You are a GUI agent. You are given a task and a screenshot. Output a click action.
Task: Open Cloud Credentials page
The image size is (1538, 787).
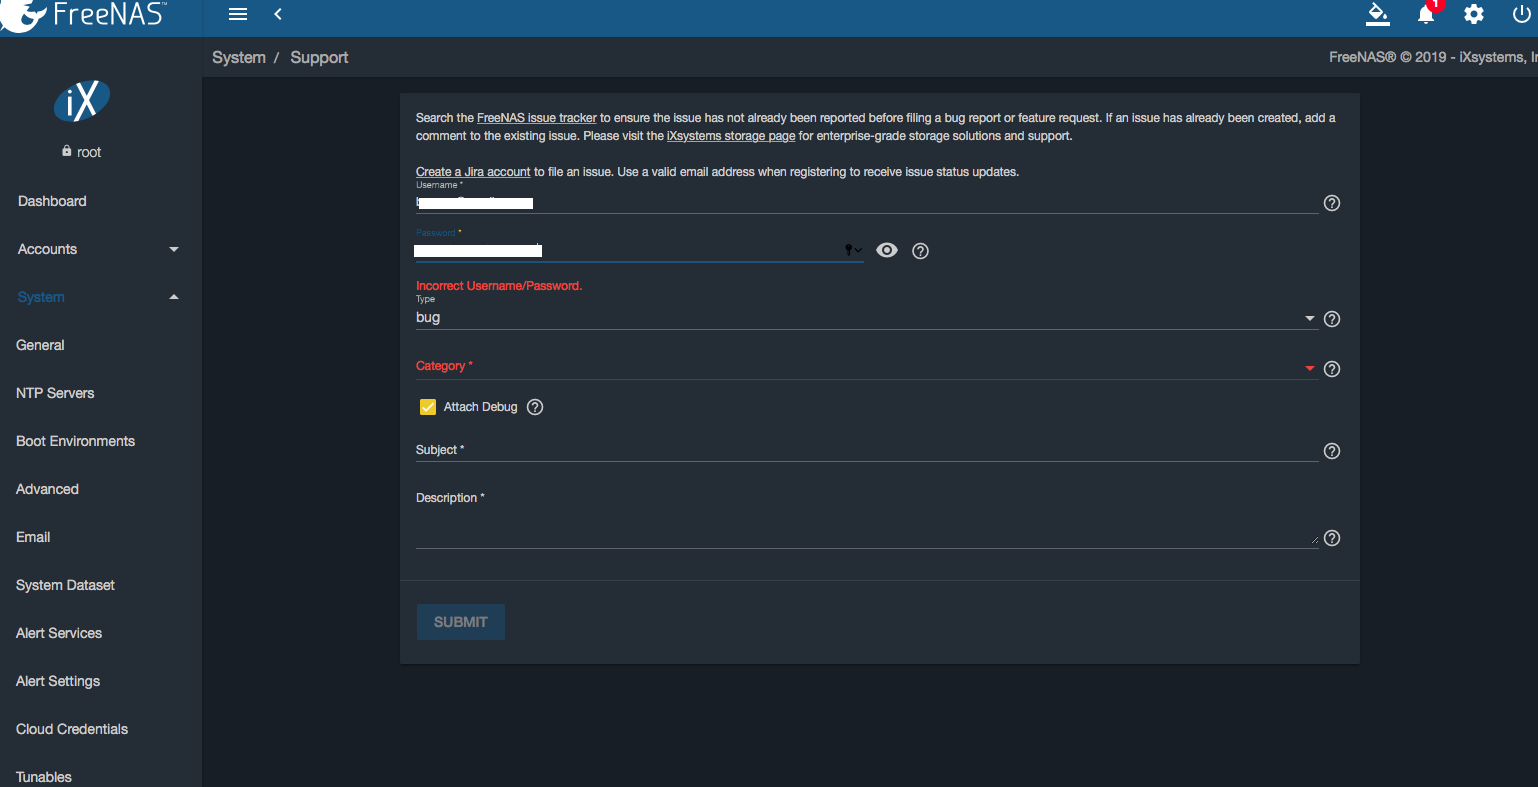[72, 729]
